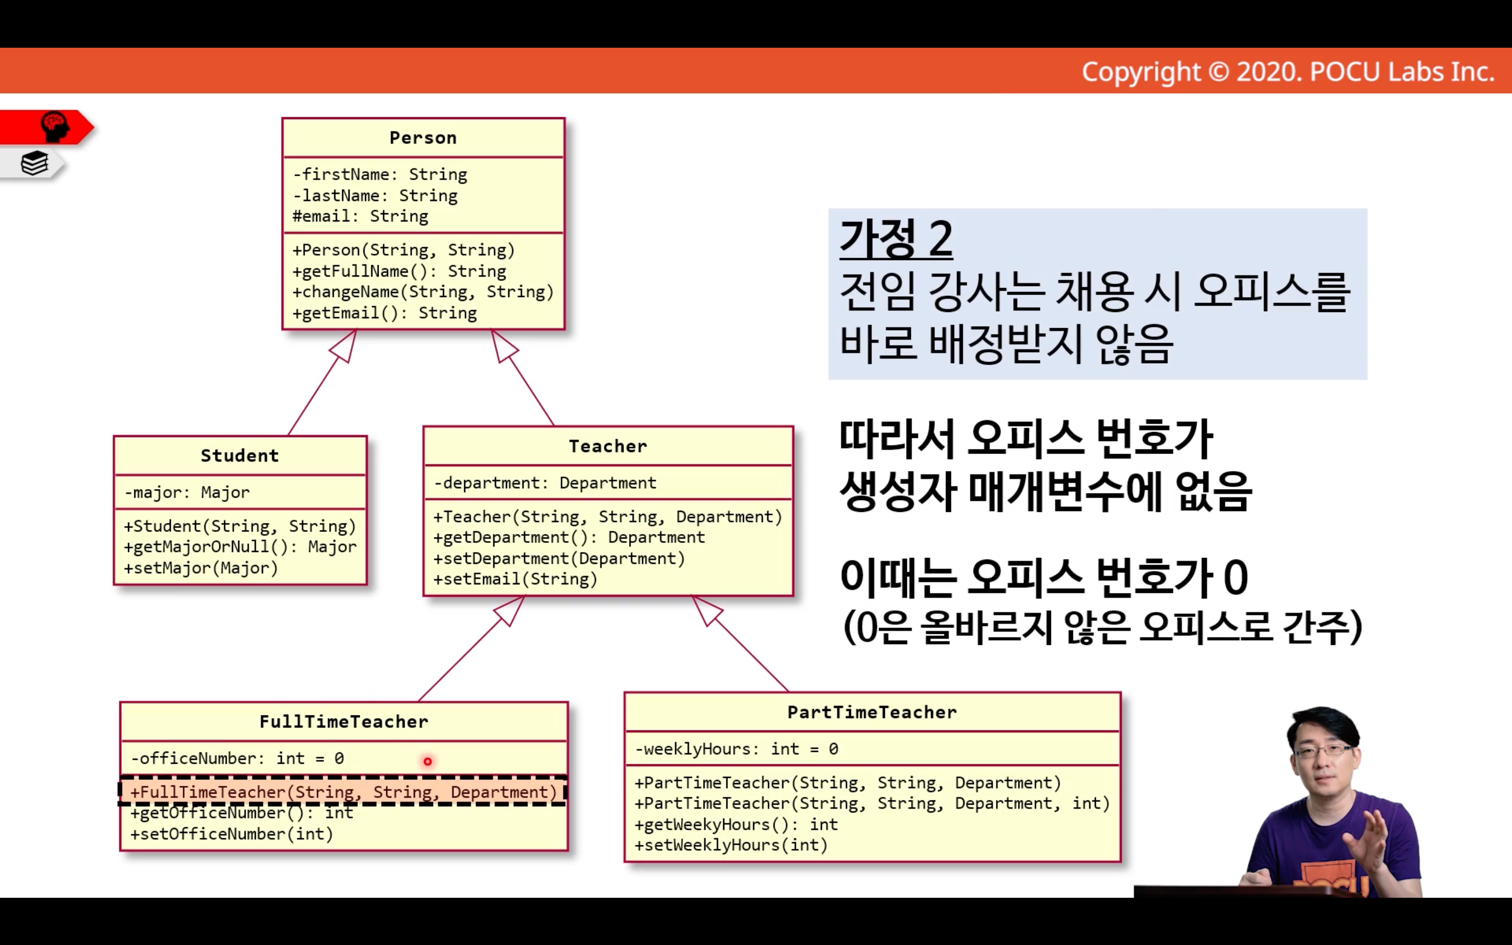Click the PartTimeTeacher class title
The width and height of the screenshot is (1512, 945).
[872, 712]
